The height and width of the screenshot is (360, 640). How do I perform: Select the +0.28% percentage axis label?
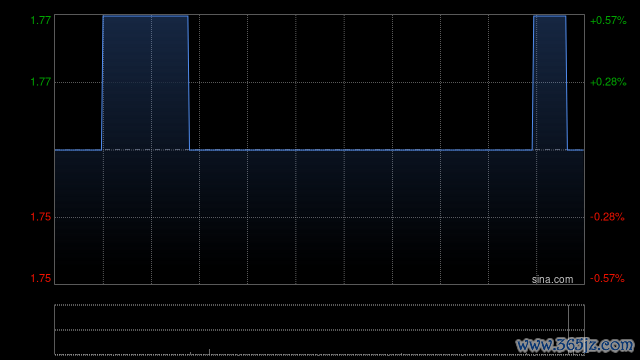click(608, 82)
